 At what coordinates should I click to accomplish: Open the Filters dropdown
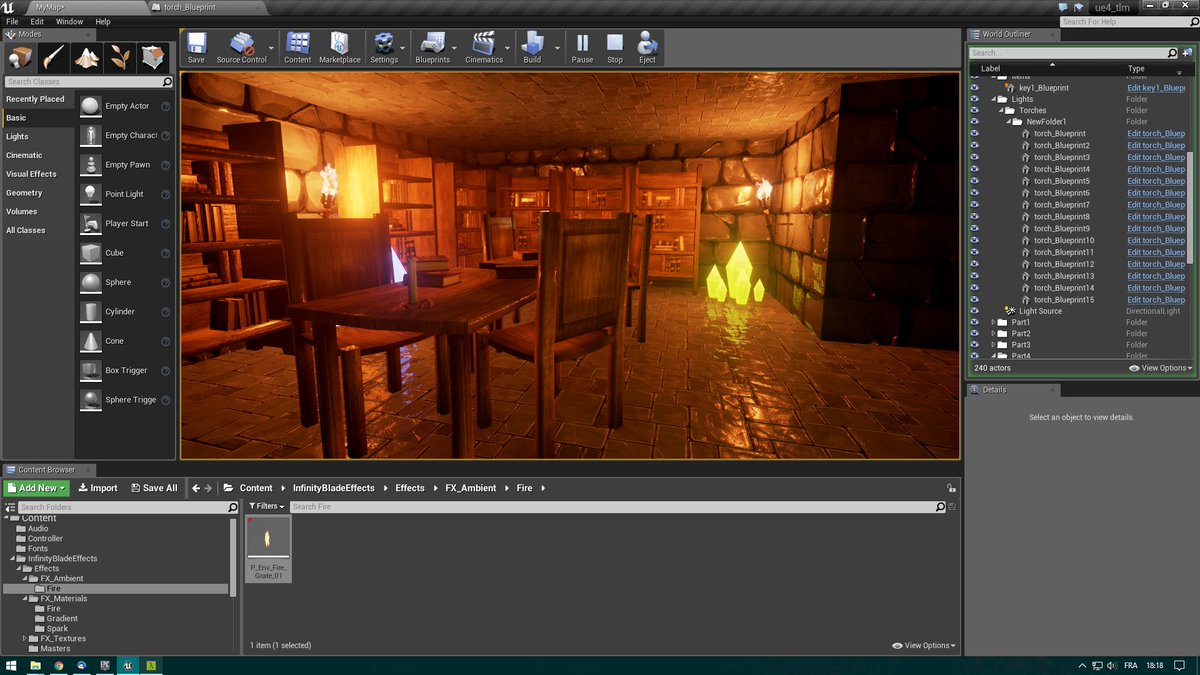click(x=267, y=507)
